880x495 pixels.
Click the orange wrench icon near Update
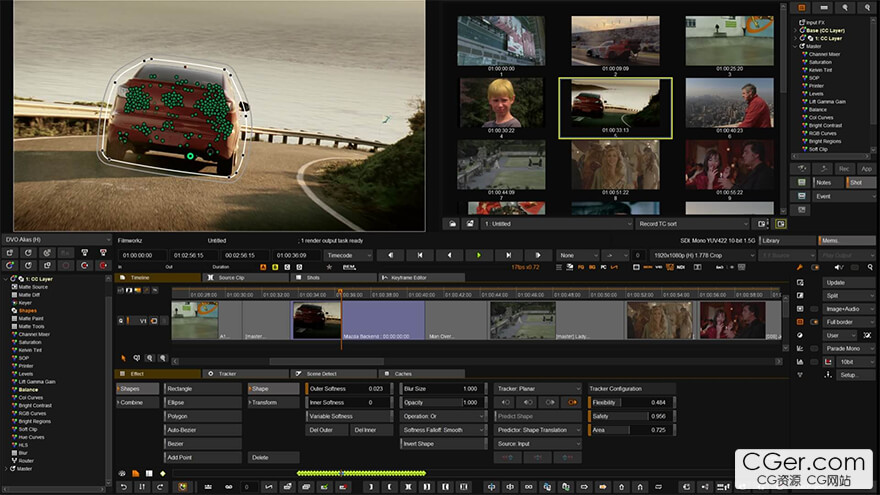800,268
